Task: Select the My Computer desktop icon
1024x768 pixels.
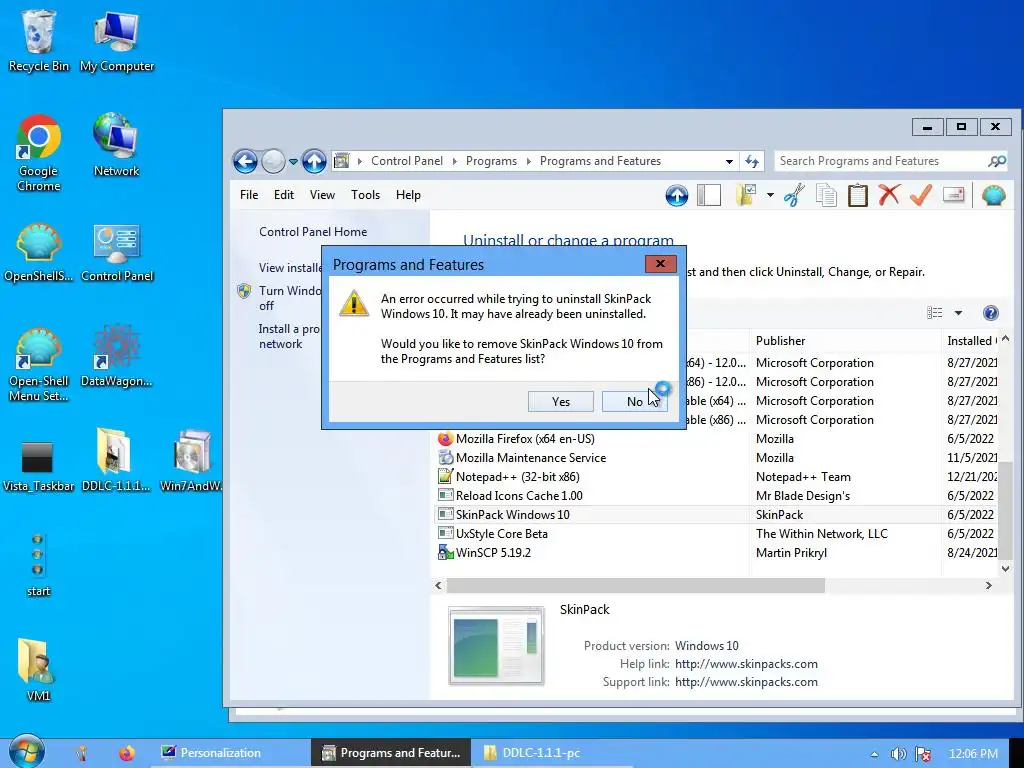Action: pyautogui.click(x=117, y=40)
